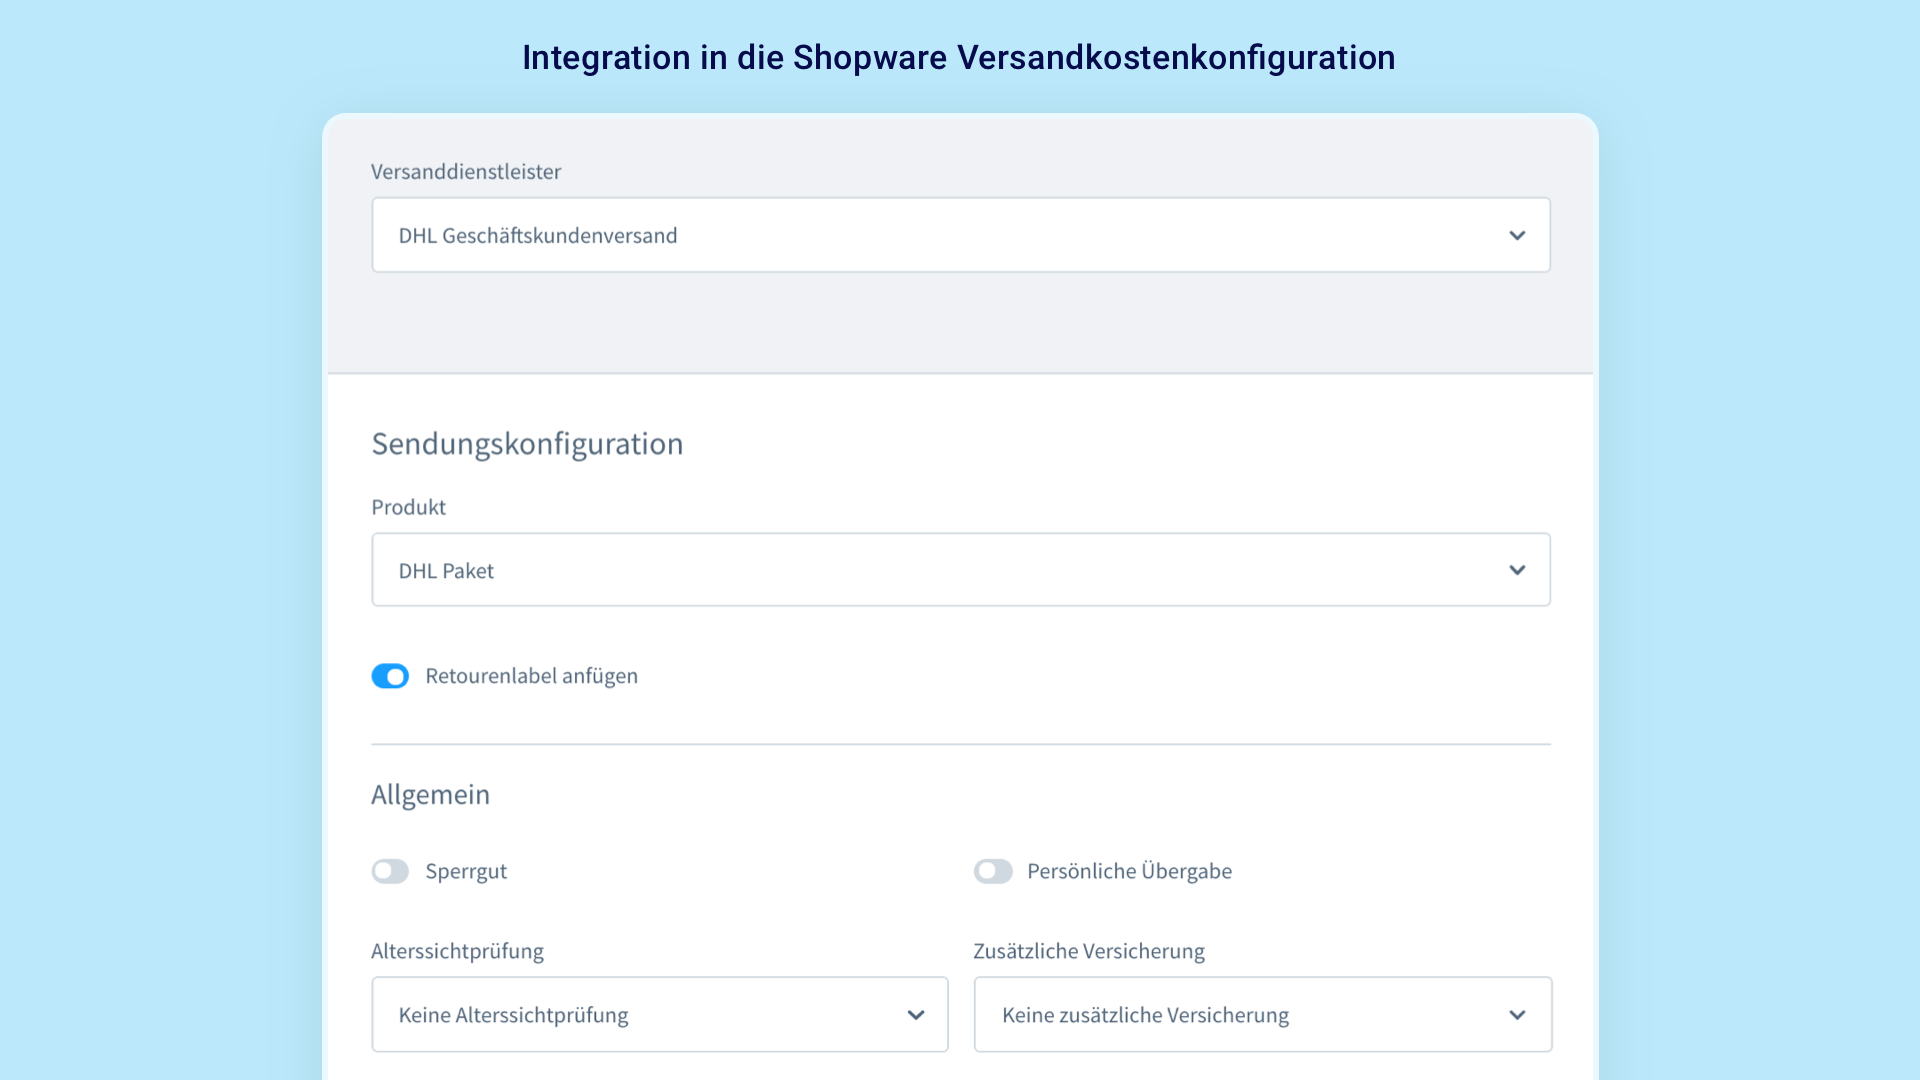1920x1080 pixels.
Task: Turn on Persönliche Übergabe switch
Action: pos(993,871)
